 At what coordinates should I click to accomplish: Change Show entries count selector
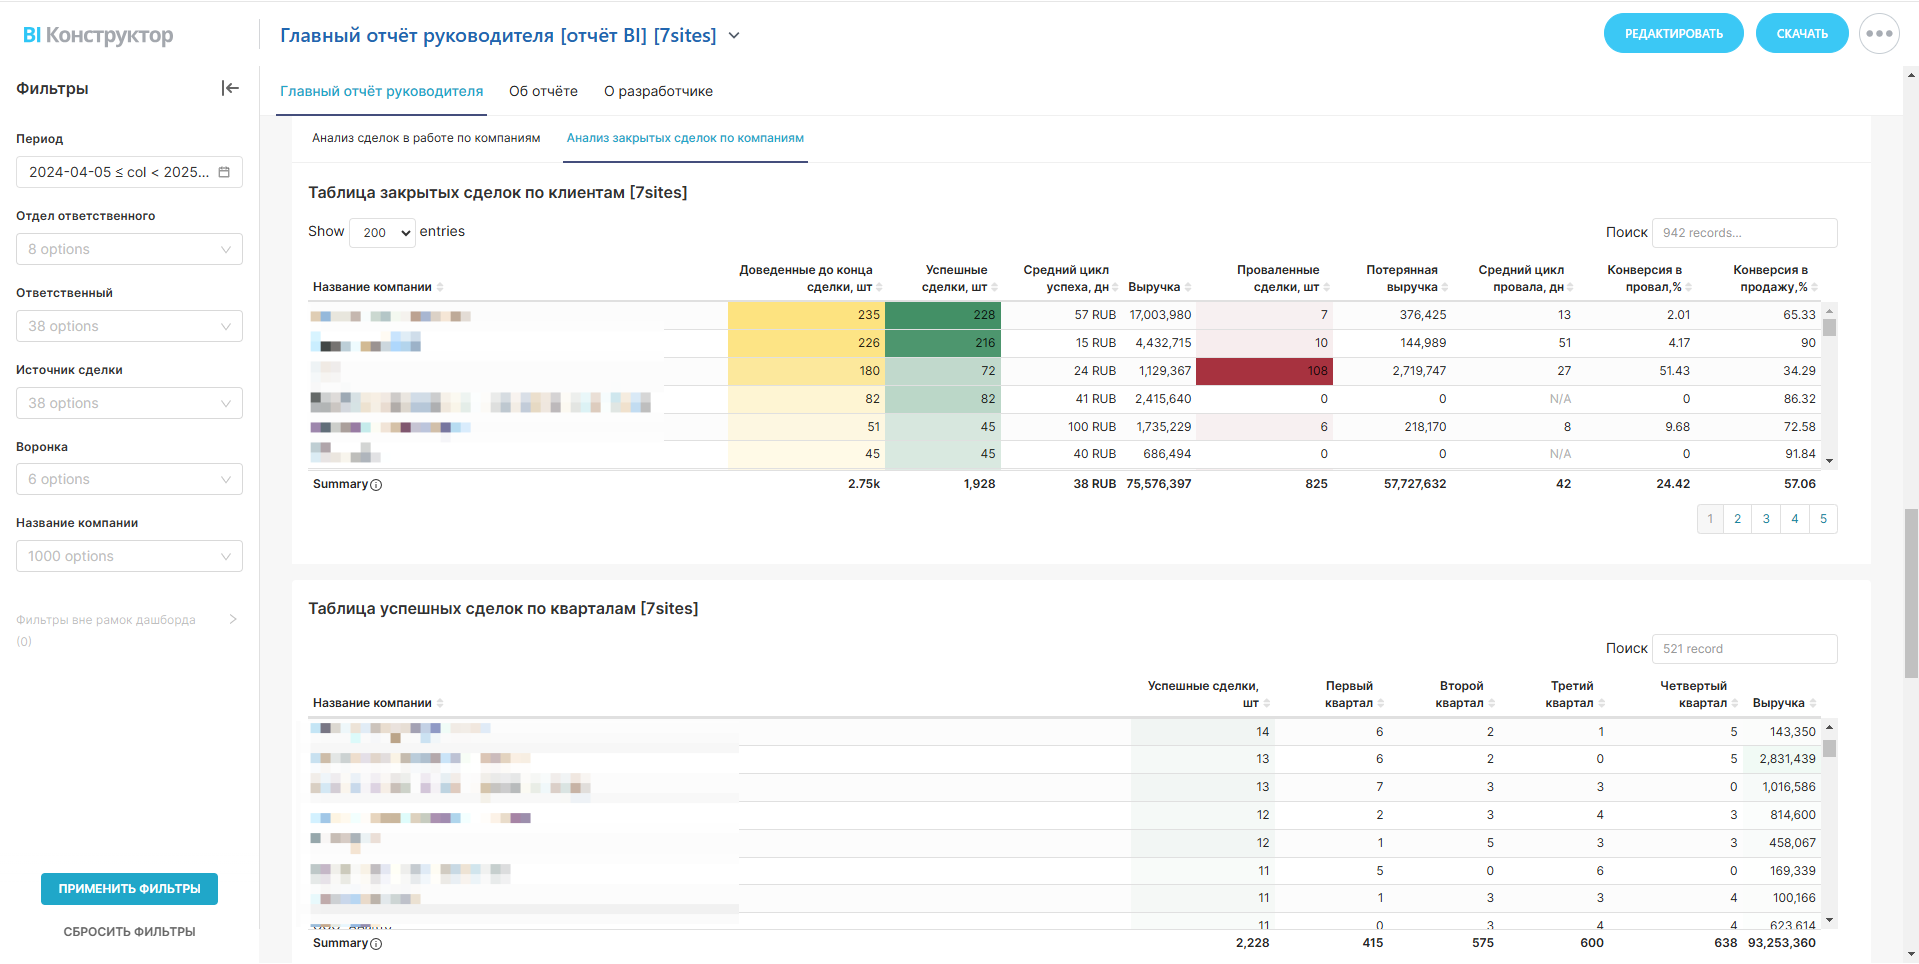(x=382, y=232)
